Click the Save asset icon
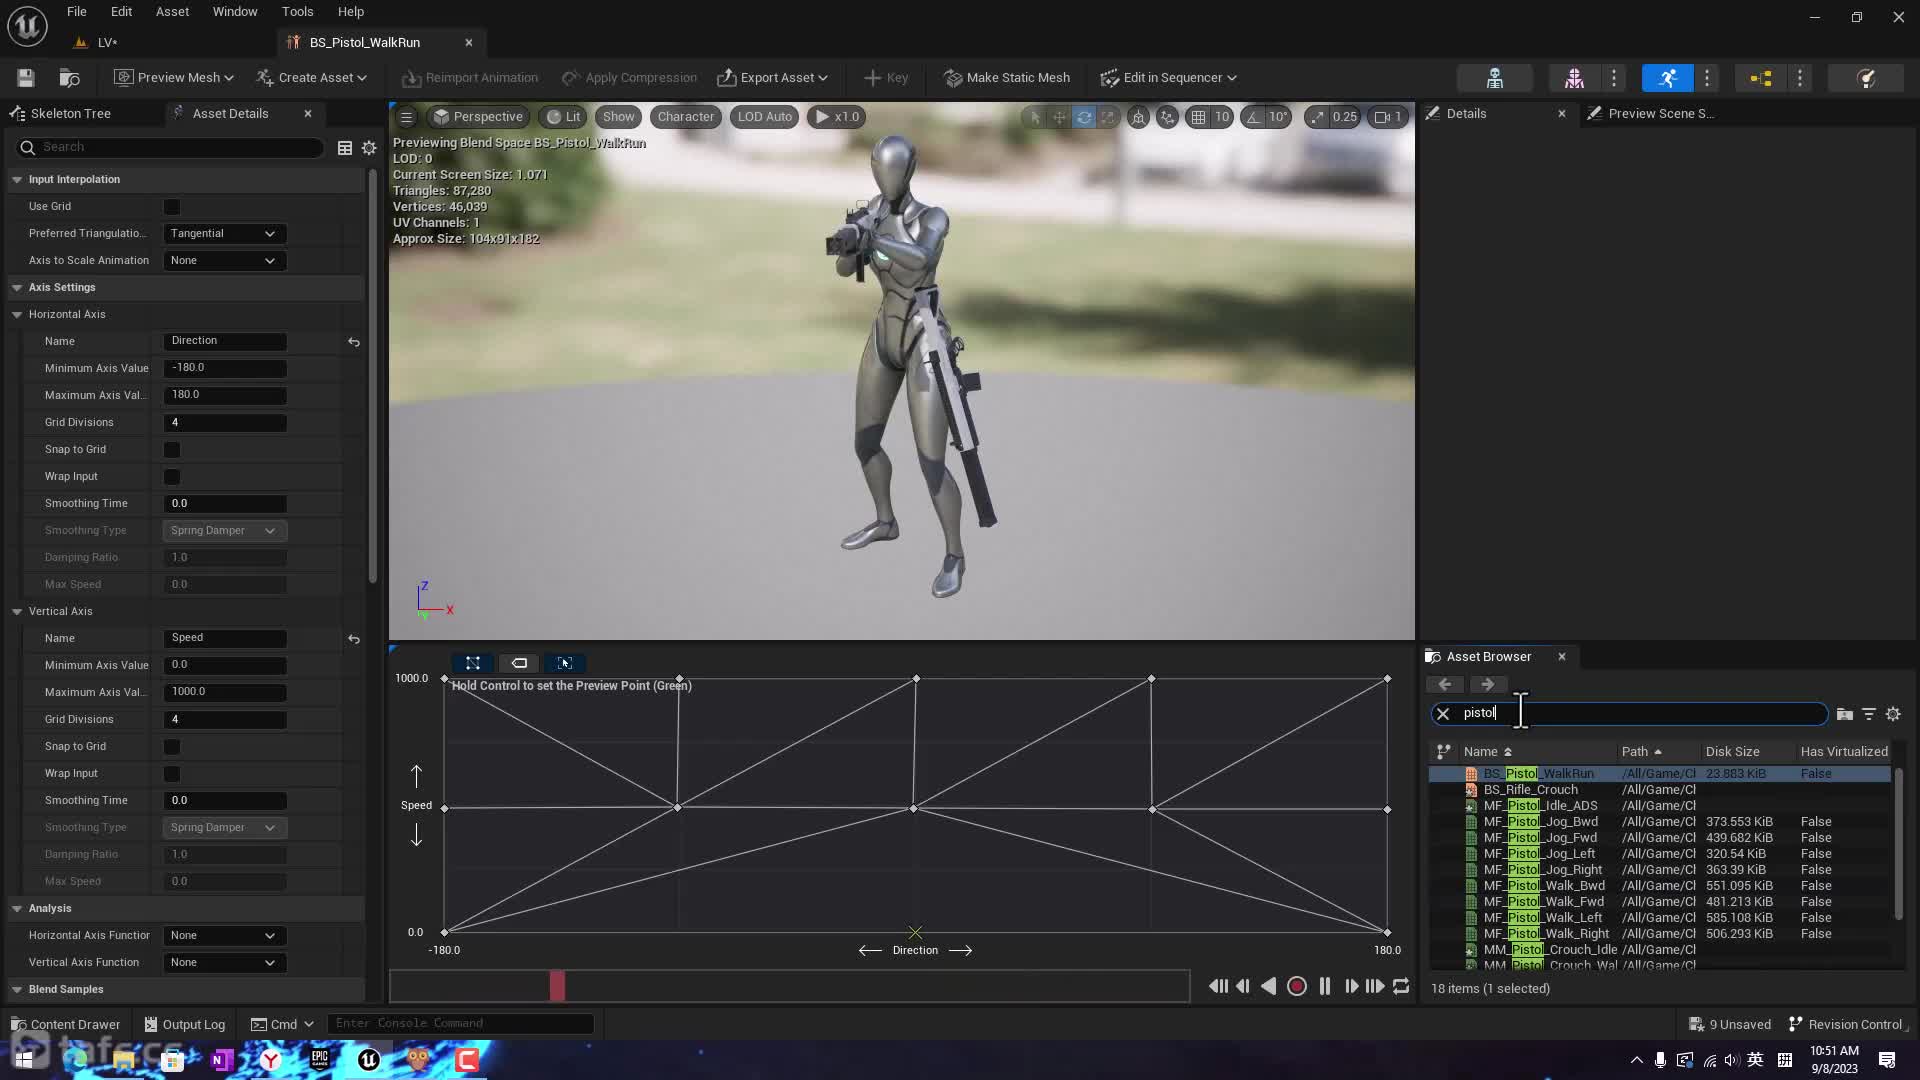 pos(26,78)
